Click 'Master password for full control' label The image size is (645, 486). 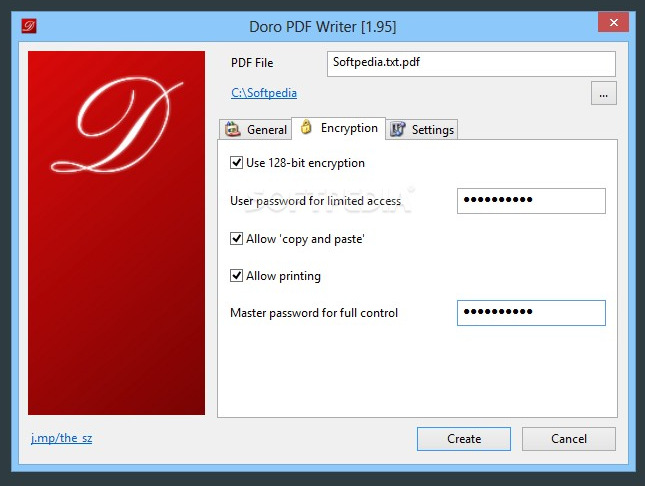point(314,313)
